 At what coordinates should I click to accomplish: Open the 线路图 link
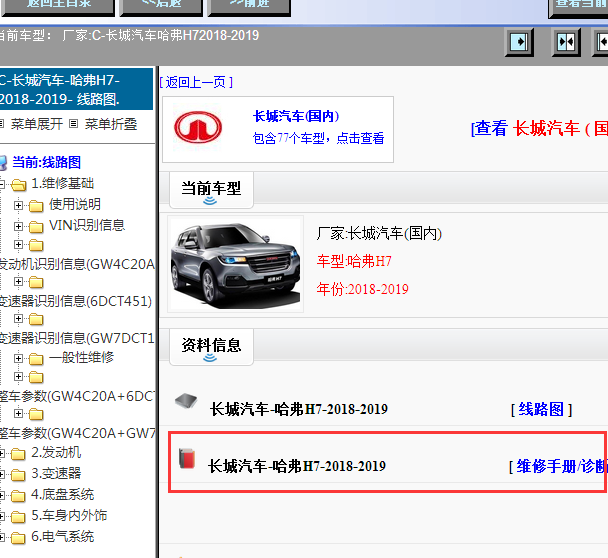point(541,409)
